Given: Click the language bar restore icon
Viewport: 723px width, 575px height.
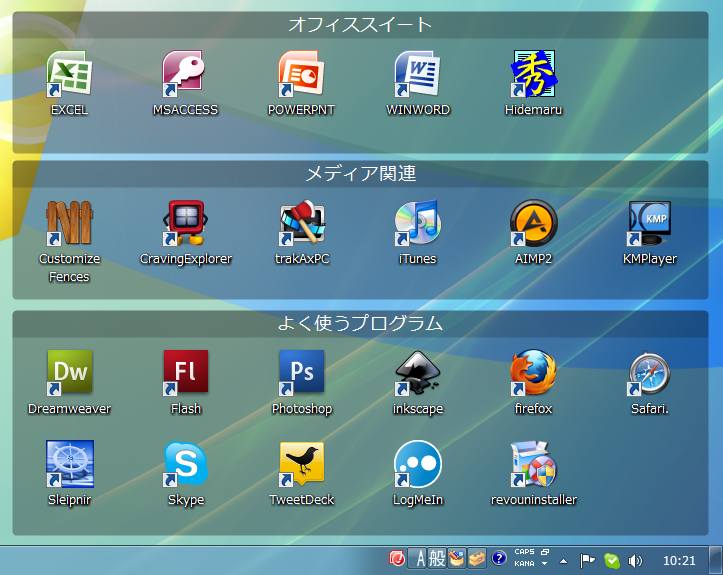Looking at the screenshot, I should coord(545,552).
